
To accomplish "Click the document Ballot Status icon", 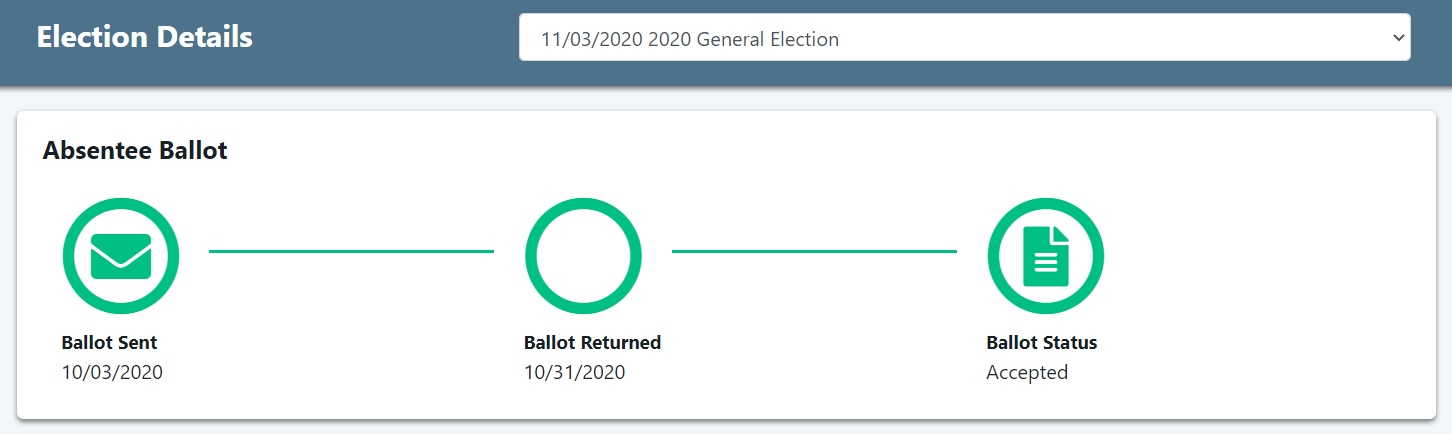I will pyautogui.click(x=1045, y=256).
